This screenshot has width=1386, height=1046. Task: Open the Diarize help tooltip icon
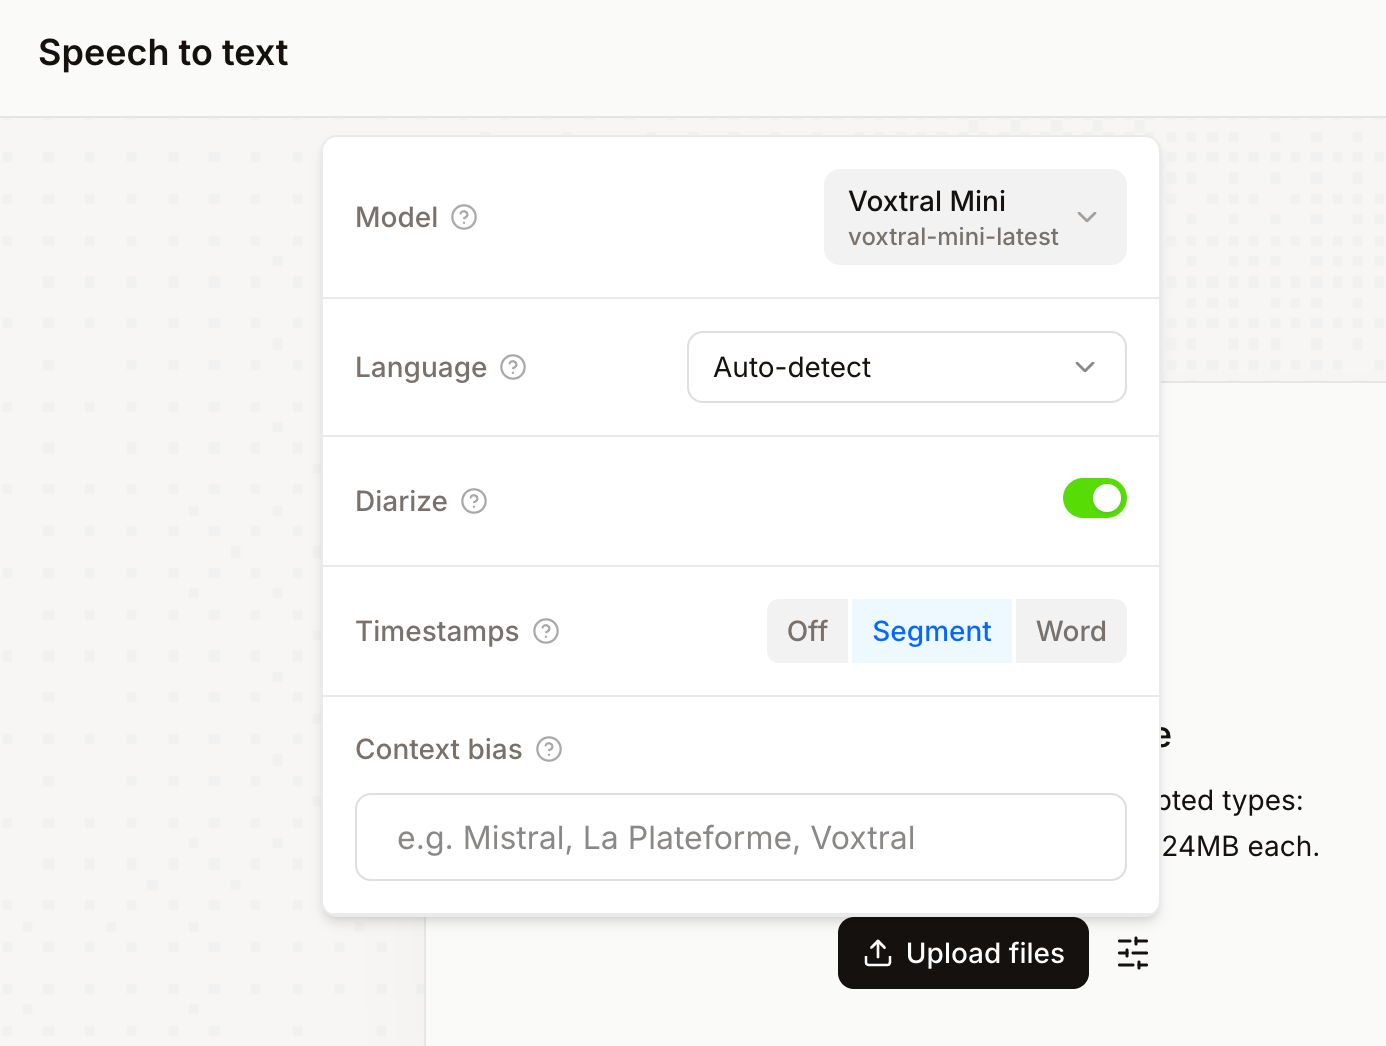[474, 501]
